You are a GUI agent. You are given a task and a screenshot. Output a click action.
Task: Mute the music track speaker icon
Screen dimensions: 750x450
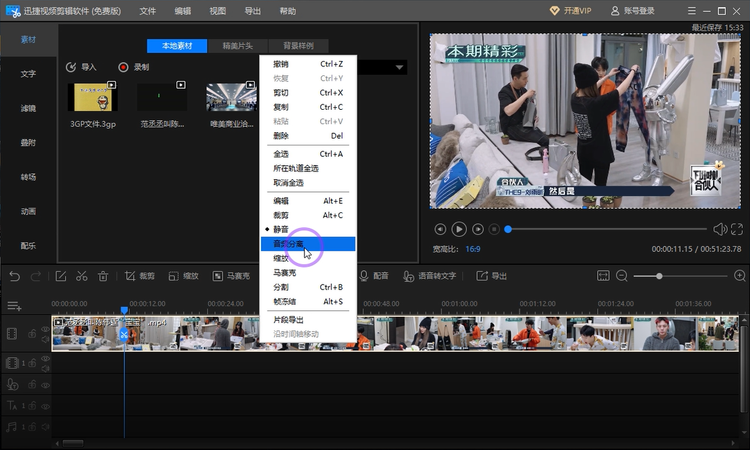[45, 427]
